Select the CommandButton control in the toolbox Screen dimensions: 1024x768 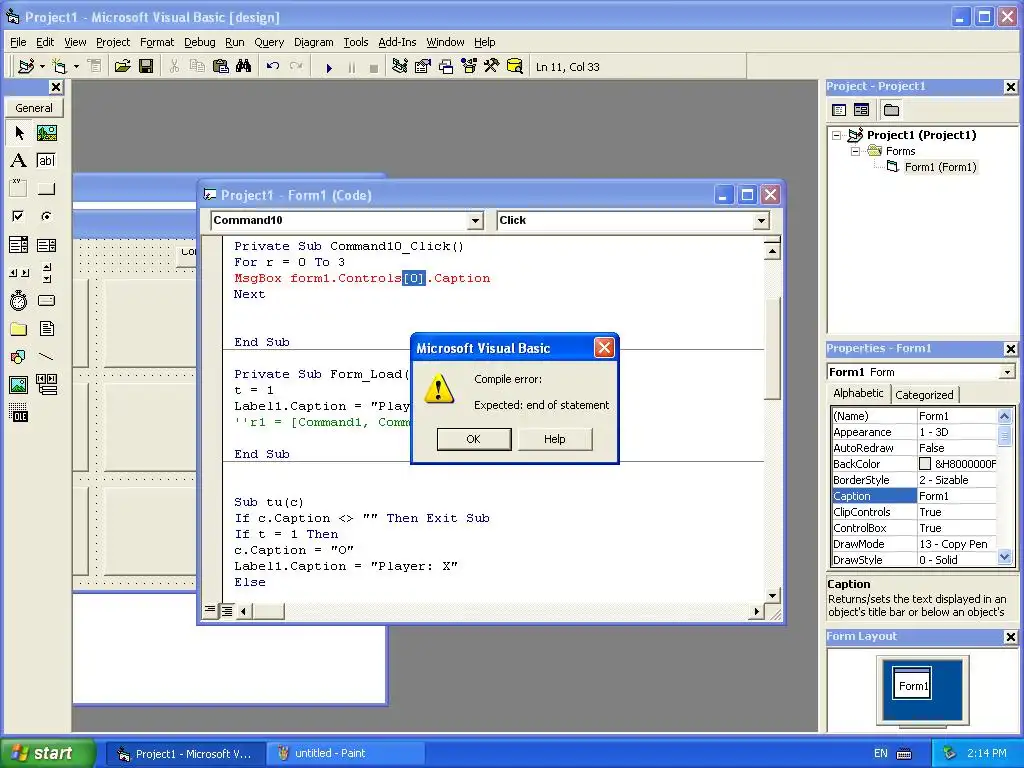pos(46,189)
